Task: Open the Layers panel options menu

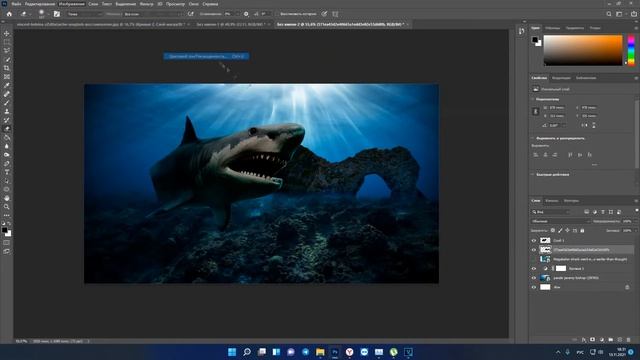Action: pyautogui.click(x=636, y=201)
